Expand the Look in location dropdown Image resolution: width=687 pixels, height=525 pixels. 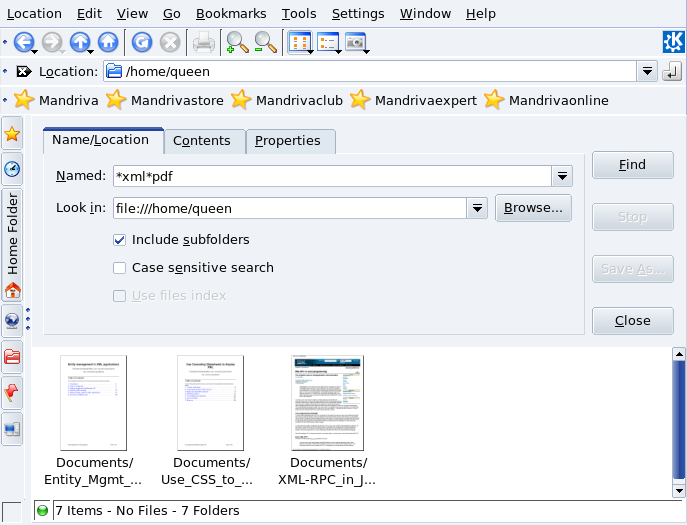tap(477, 209)
